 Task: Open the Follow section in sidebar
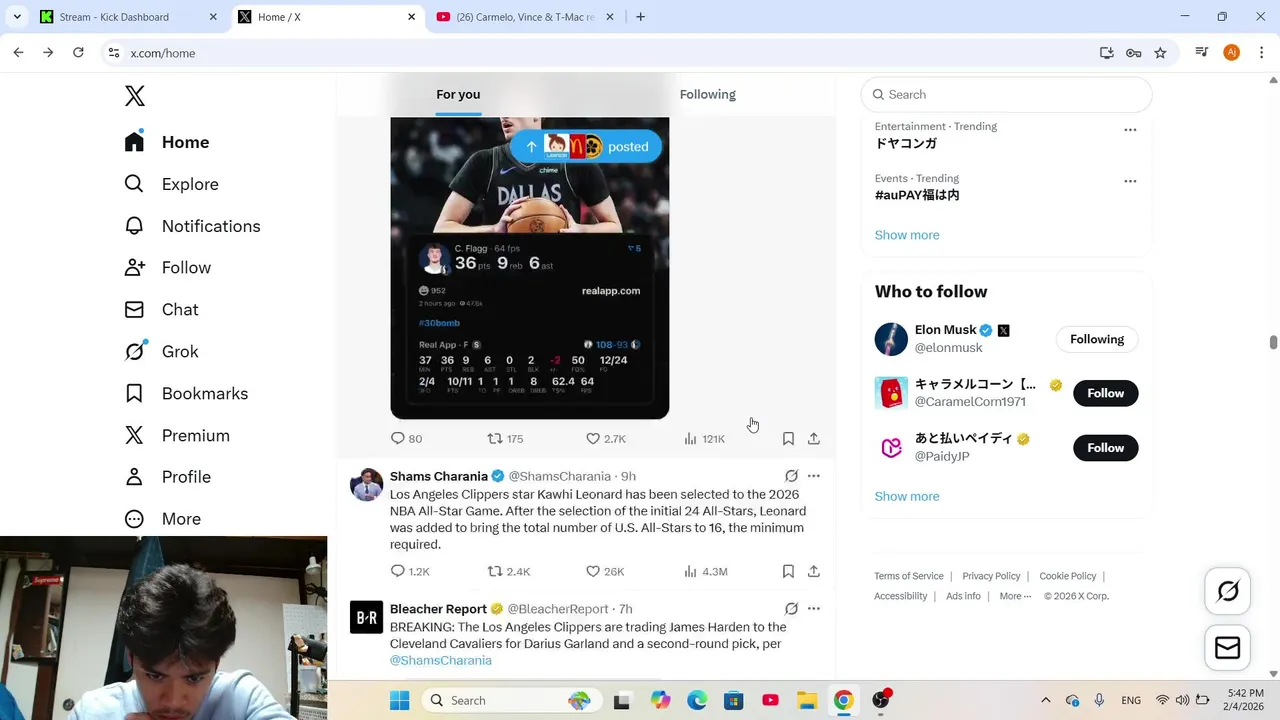click(168, 268)
